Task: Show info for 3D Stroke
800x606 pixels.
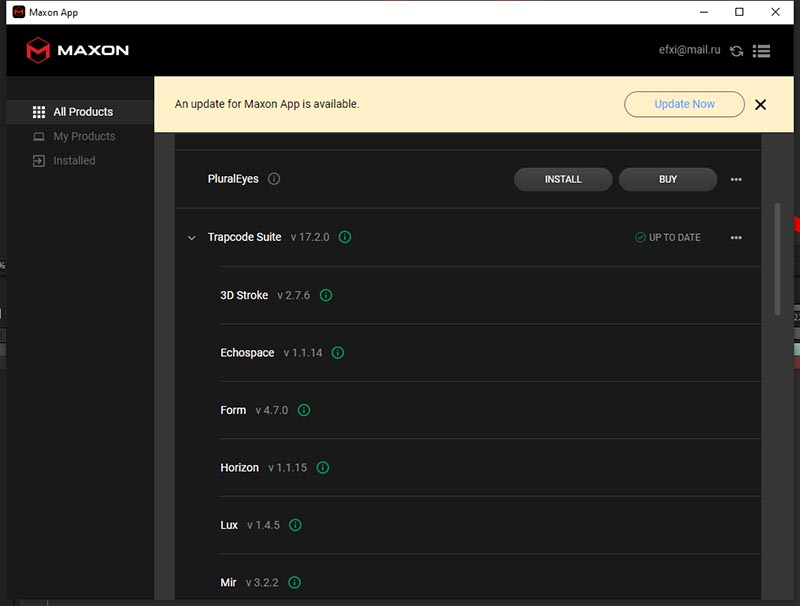Action: click(326, 295)
